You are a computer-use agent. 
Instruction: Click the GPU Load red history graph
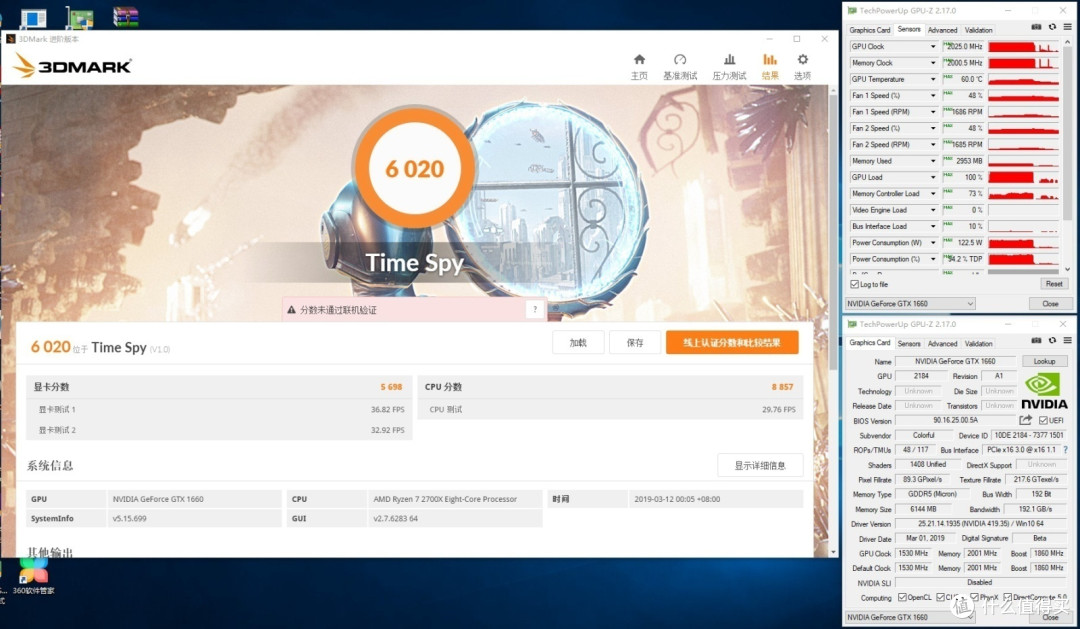1023,178
